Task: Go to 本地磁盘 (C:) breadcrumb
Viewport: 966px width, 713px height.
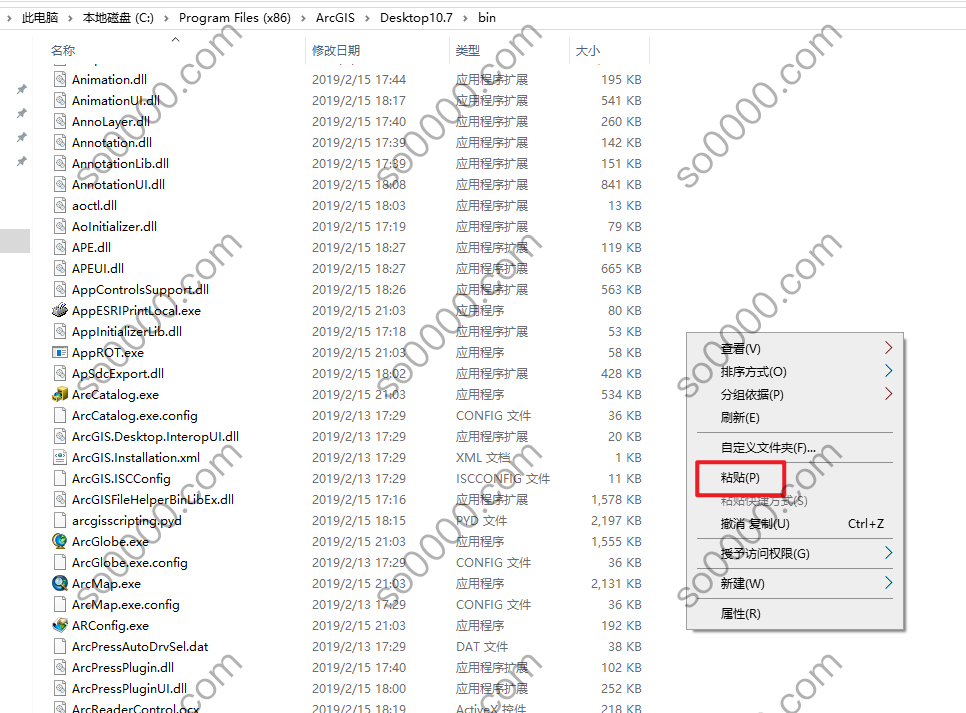Action: (x=118, y=18)
